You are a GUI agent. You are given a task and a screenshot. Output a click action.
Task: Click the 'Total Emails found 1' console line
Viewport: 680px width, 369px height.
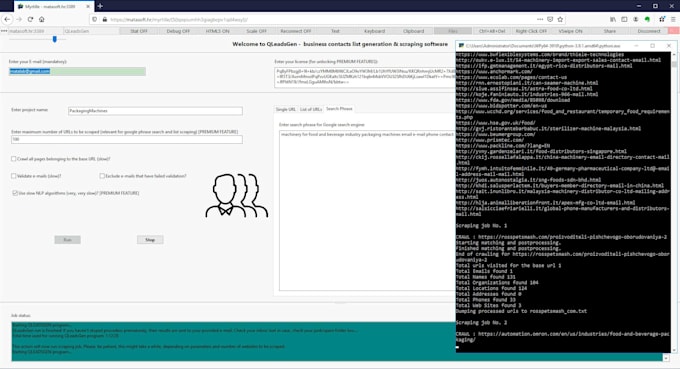tap(484, 271)
